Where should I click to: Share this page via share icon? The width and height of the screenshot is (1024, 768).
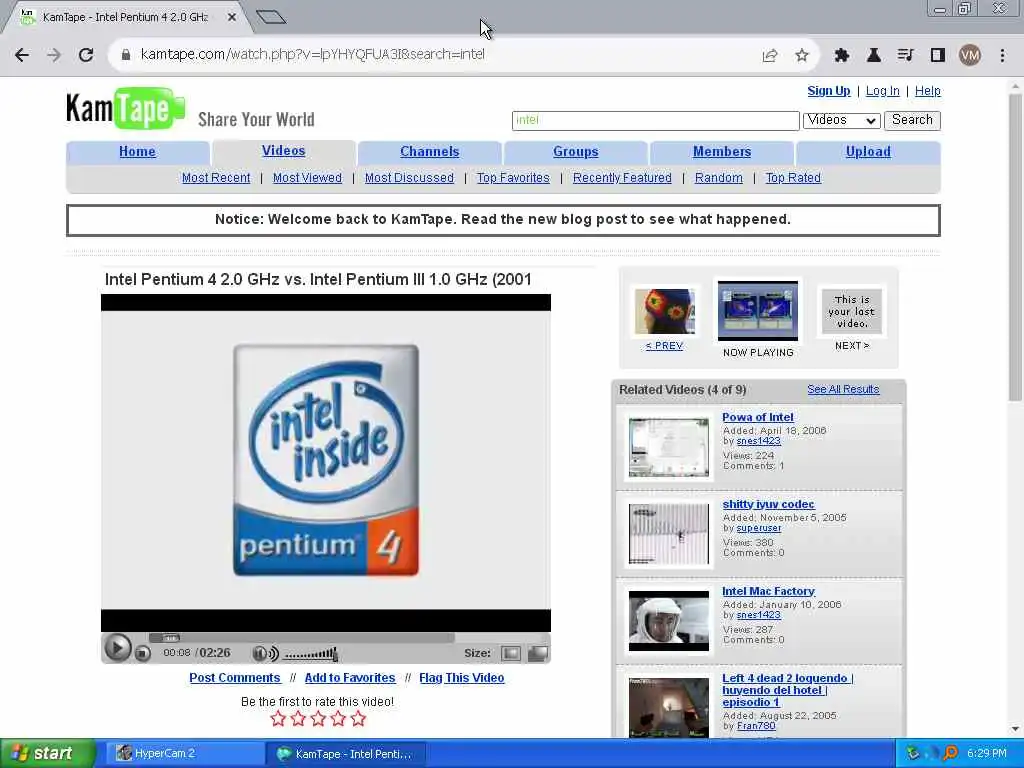(770, 56)
